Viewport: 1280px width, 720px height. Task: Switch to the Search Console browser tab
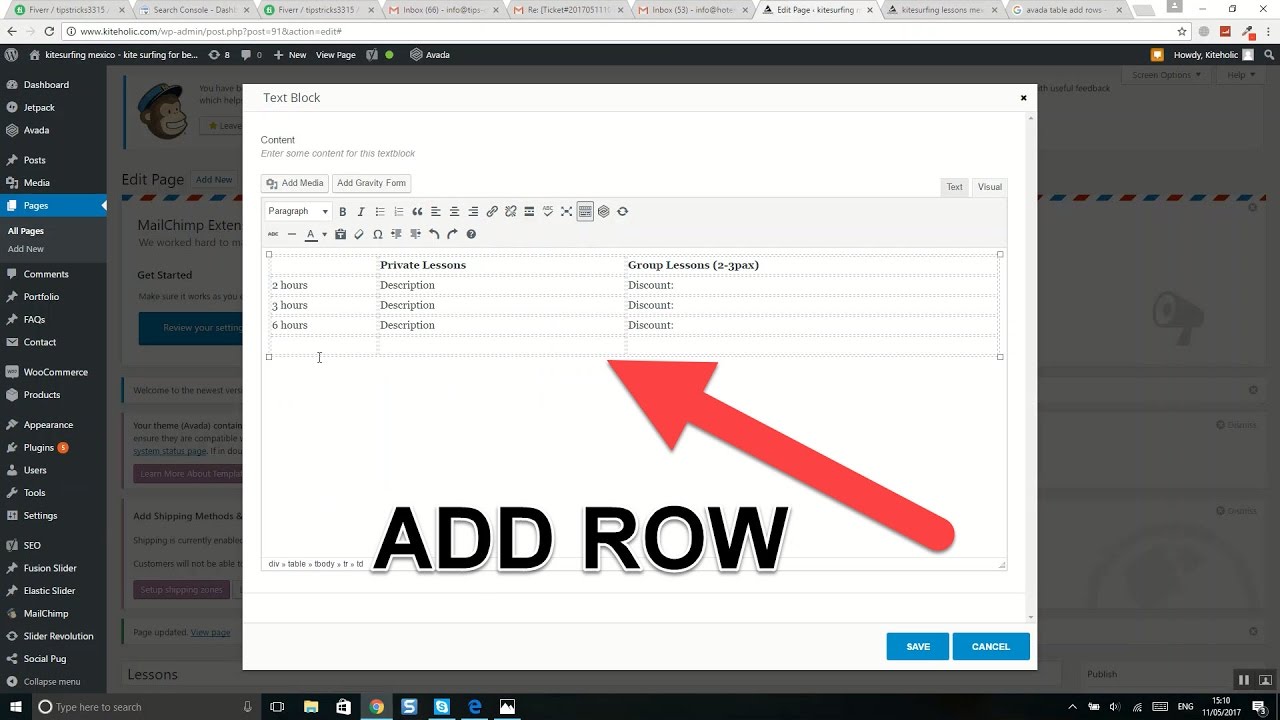pyautogui.click(x=195, y=10)
